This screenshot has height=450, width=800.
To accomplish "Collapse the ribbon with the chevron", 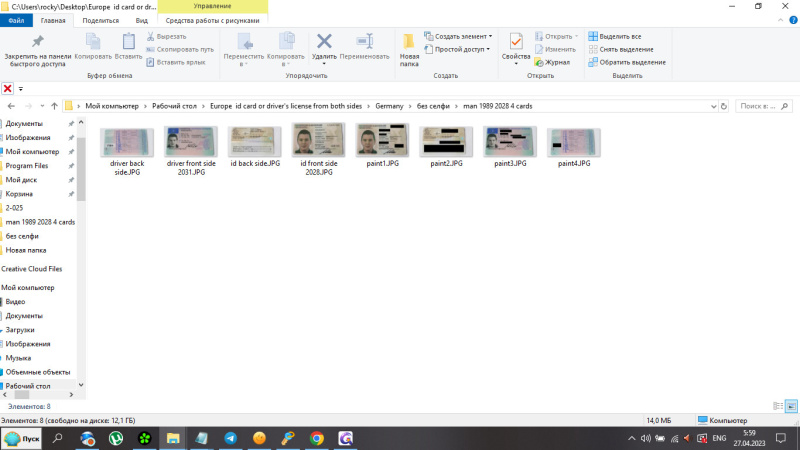I will (780, 20).
